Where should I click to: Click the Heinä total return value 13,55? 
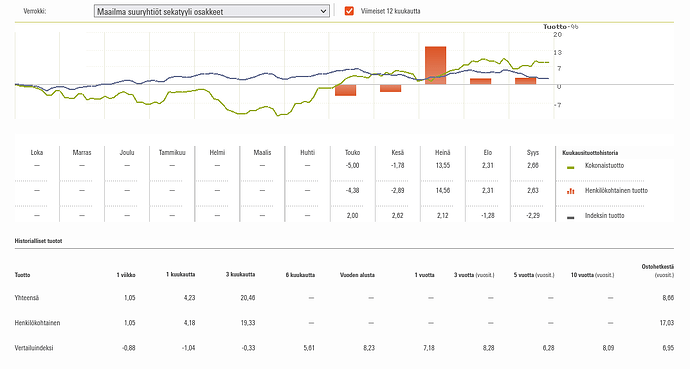point(443,166)
